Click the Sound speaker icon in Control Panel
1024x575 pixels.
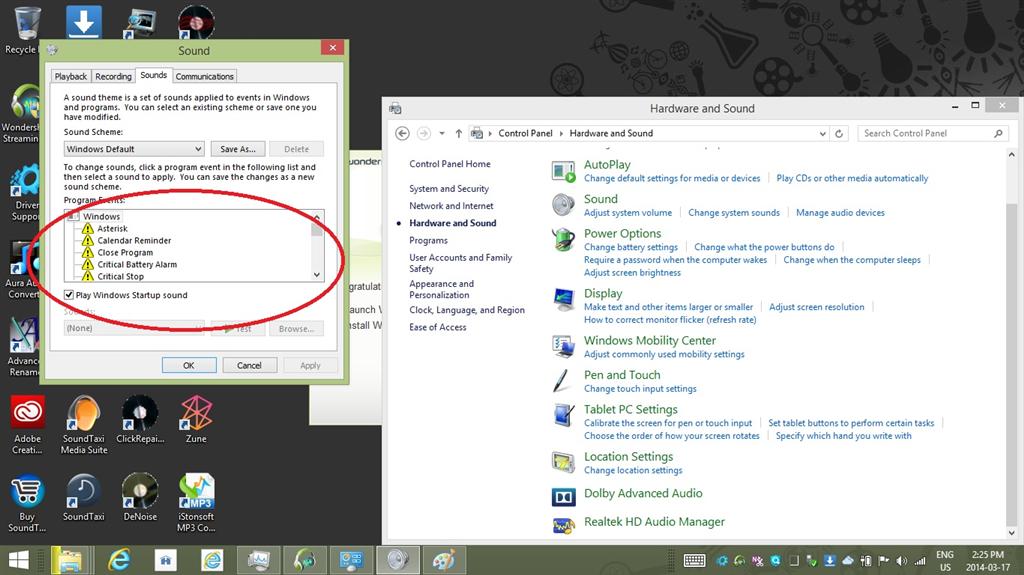coord(563,205)
